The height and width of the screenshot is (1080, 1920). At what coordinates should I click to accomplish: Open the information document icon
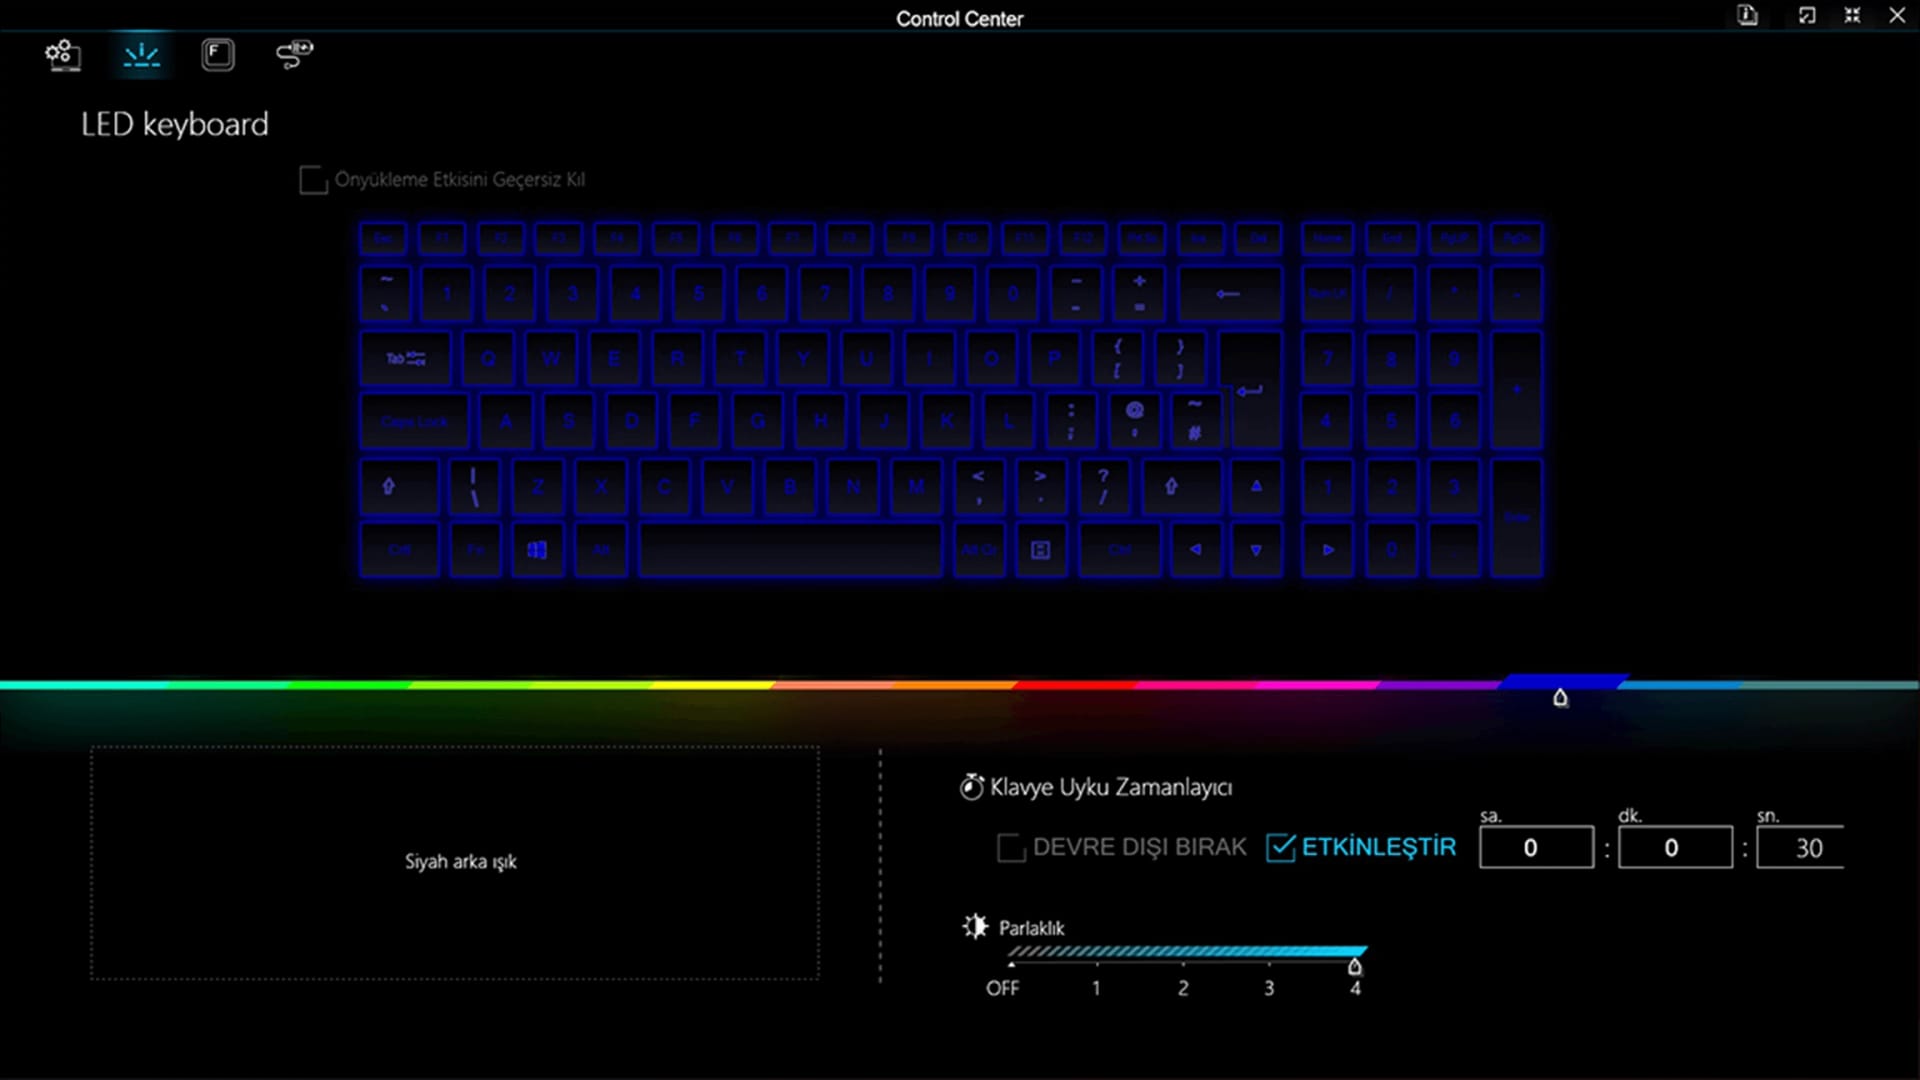tap(1747, 16)
